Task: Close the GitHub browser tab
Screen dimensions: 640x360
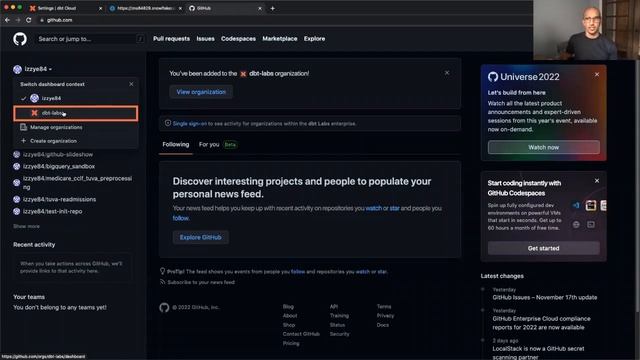Action: [x=260, y=8]
